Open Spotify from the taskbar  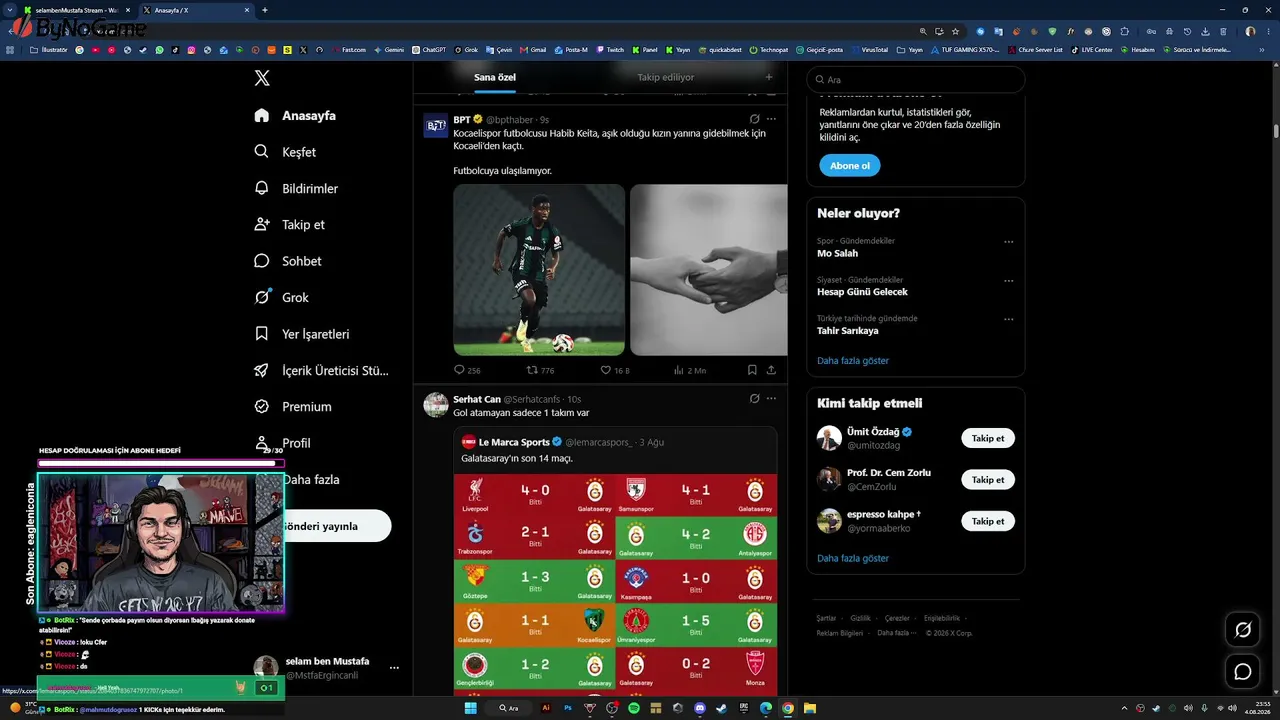tap(634, 708)
